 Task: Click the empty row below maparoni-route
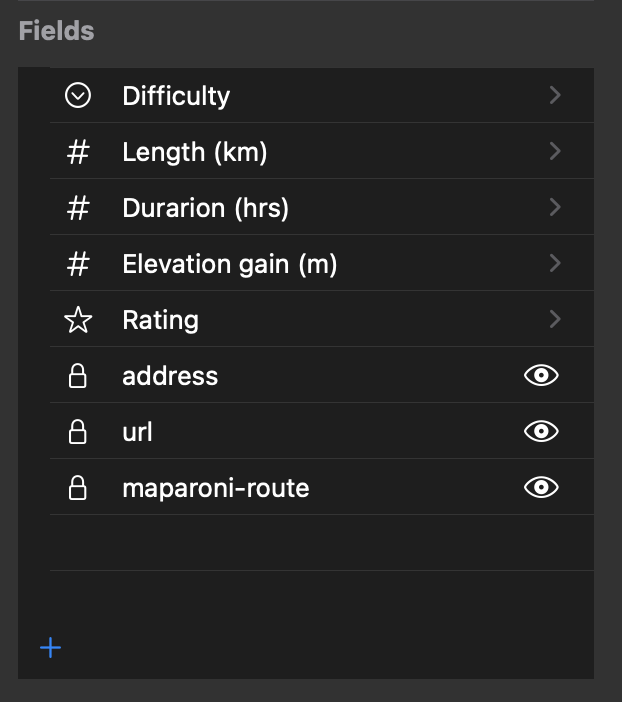322,543
